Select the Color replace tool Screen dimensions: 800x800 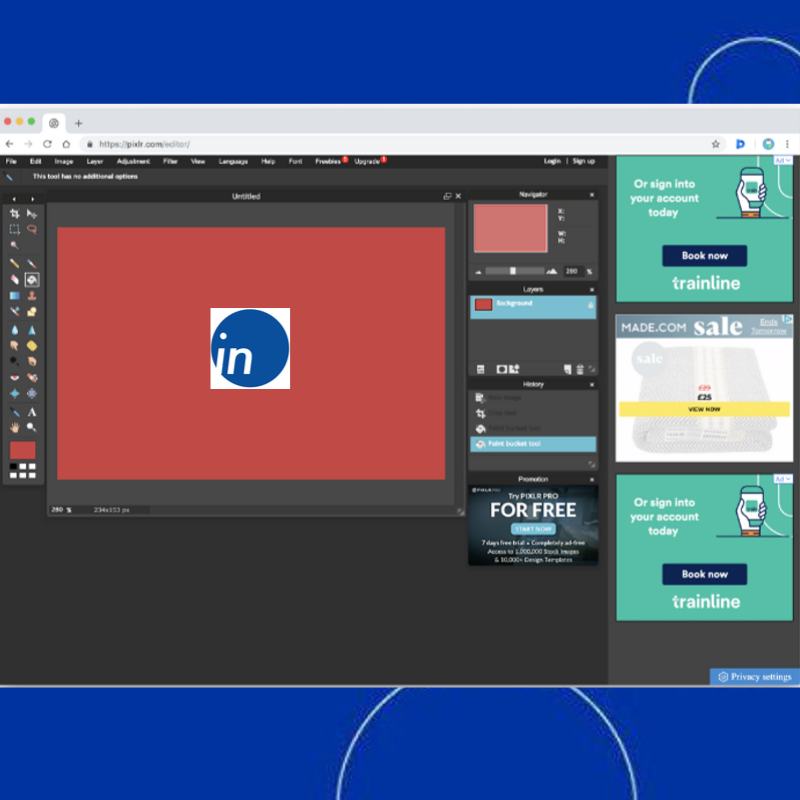coord(15,311)
